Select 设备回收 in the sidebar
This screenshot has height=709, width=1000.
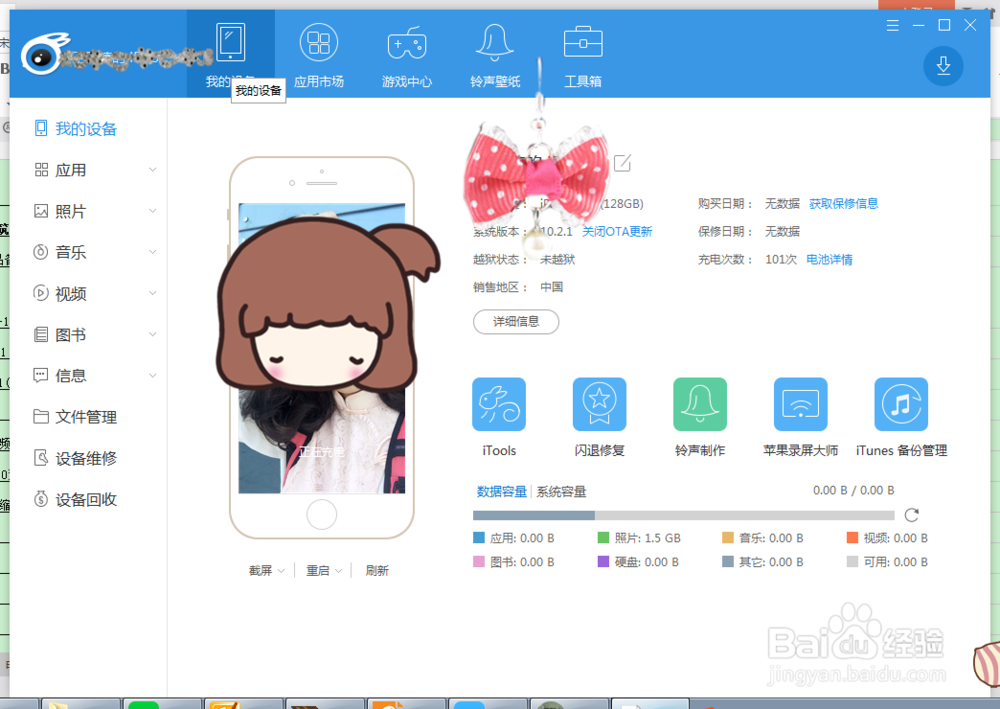[82, 498]
